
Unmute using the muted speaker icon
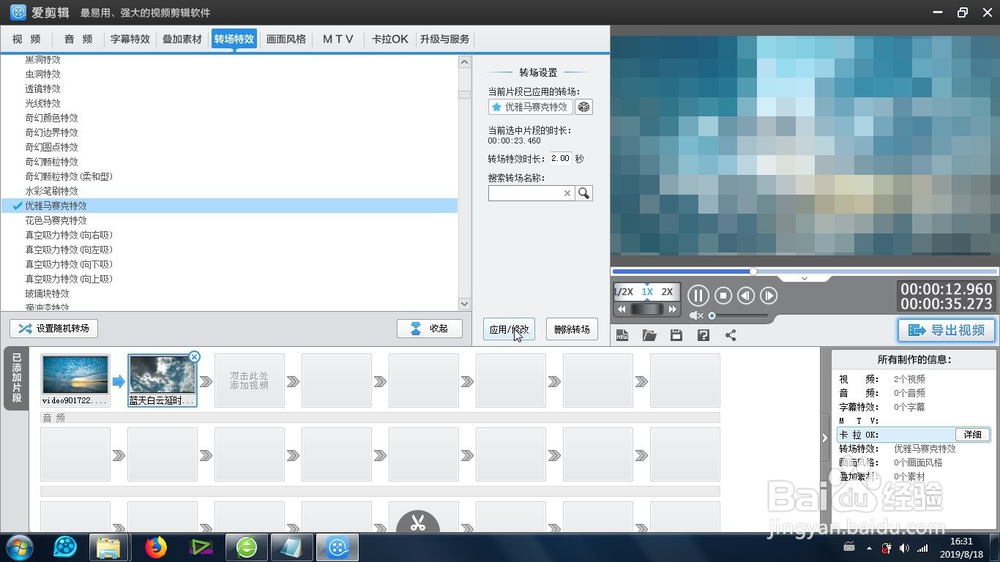point(696,315)
